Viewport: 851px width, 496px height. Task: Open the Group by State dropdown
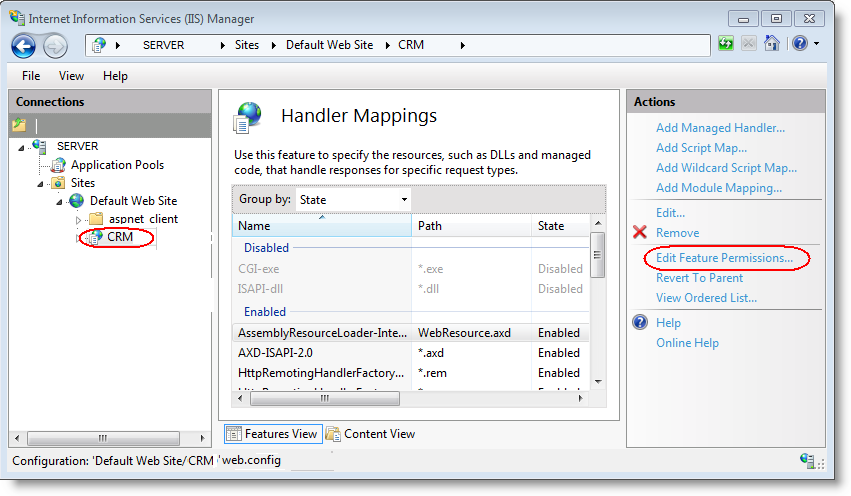353,199
